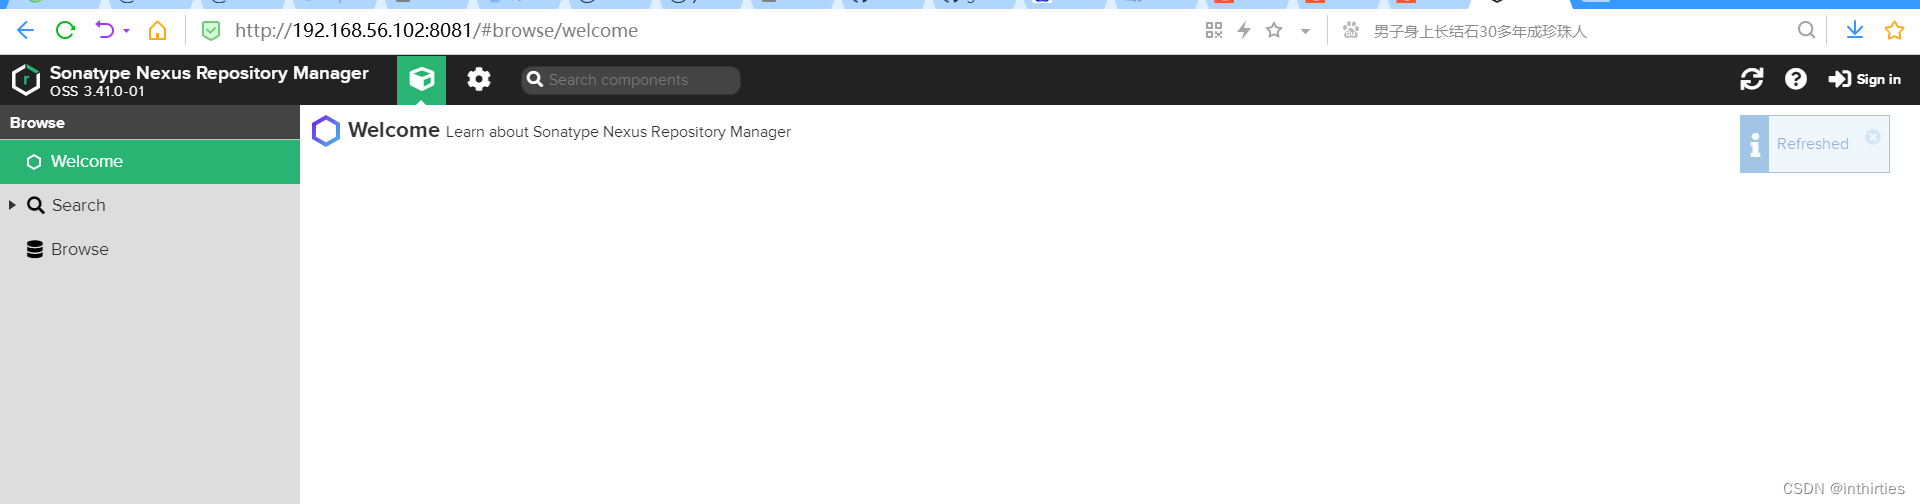
Task: Click the lightning speed mode icon
Action: pyautogui.click(x=1244, y=30)
